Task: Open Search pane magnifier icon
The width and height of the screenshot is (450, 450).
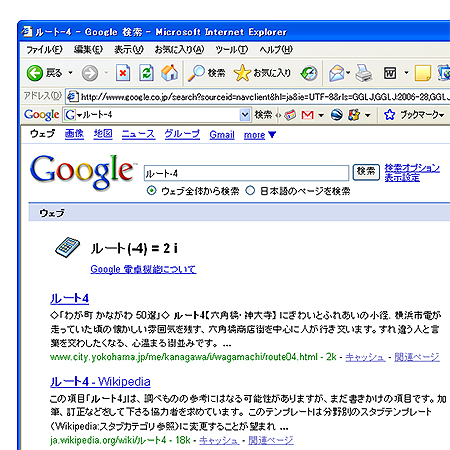Action: pyautogui.click(x=196, y=73)
